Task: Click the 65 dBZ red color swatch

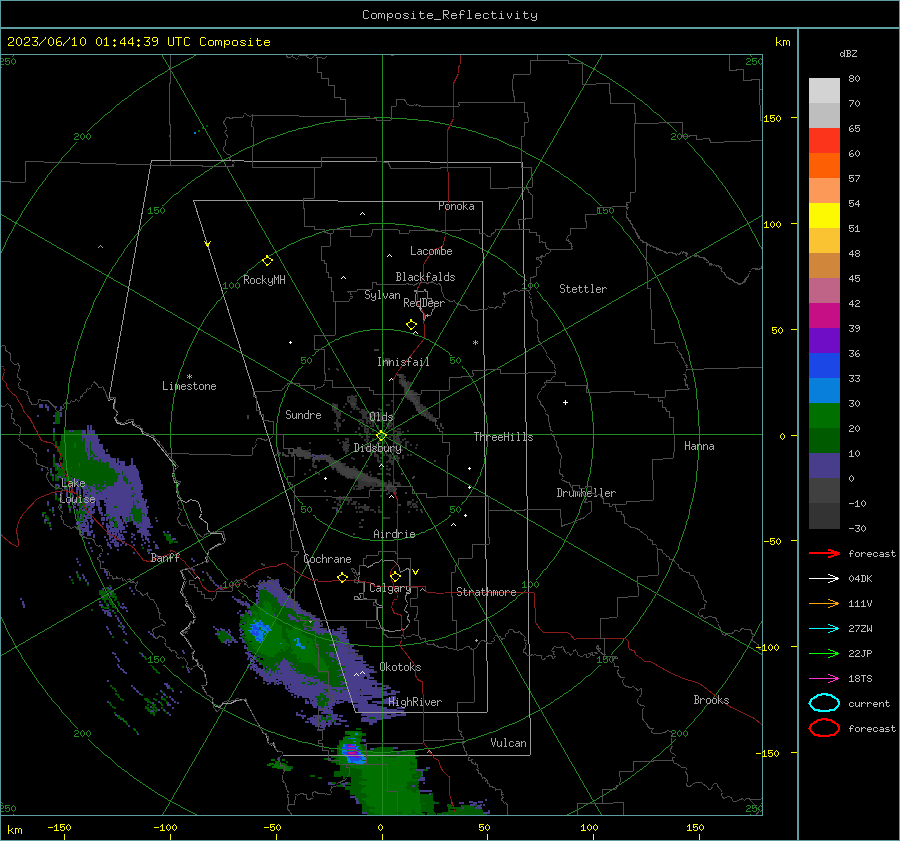Action: pyautogui.click(x=824, y=141)
